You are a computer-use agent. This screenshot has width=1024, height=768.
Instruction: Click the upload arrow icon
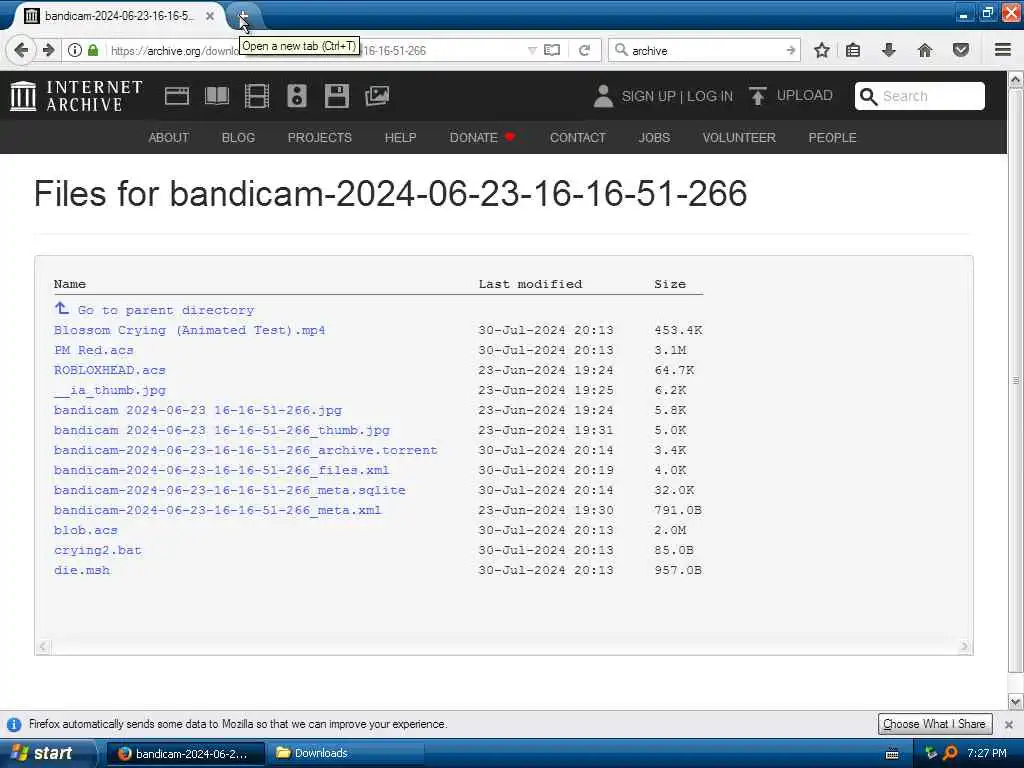[758, 96]
